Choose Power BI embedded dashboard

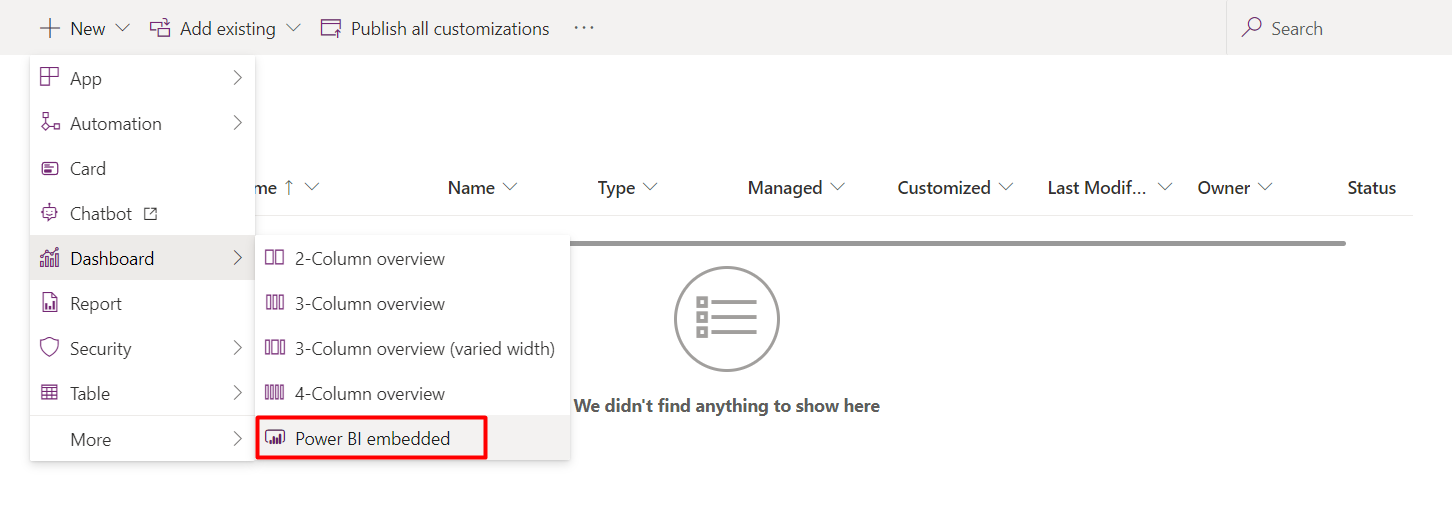(x=412, y=438)
